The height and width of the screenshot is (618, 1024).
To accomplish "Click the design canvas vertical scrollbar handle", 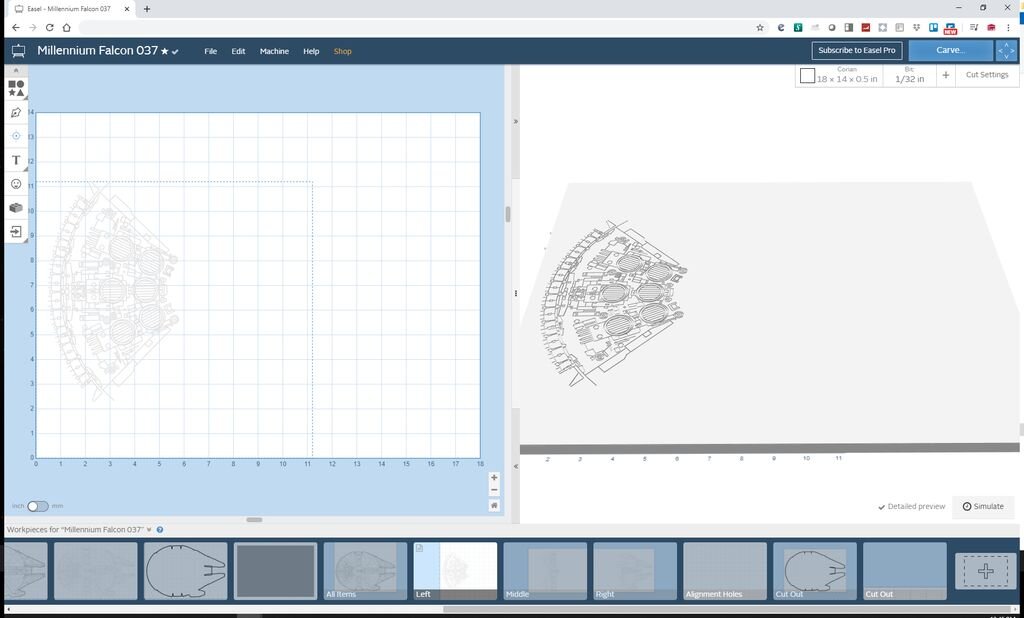I will point(507,214).
